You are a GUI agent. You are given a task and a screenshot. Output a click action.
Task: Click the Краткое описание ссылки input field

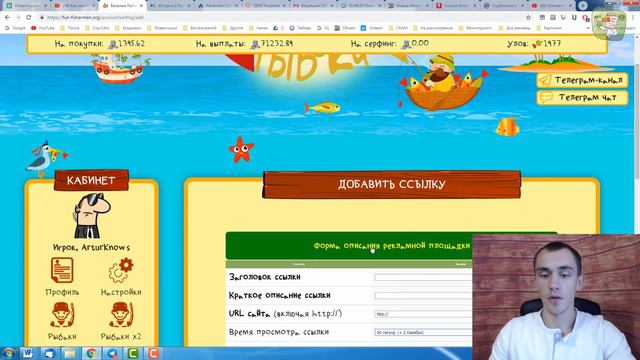(x=423, y=296)
